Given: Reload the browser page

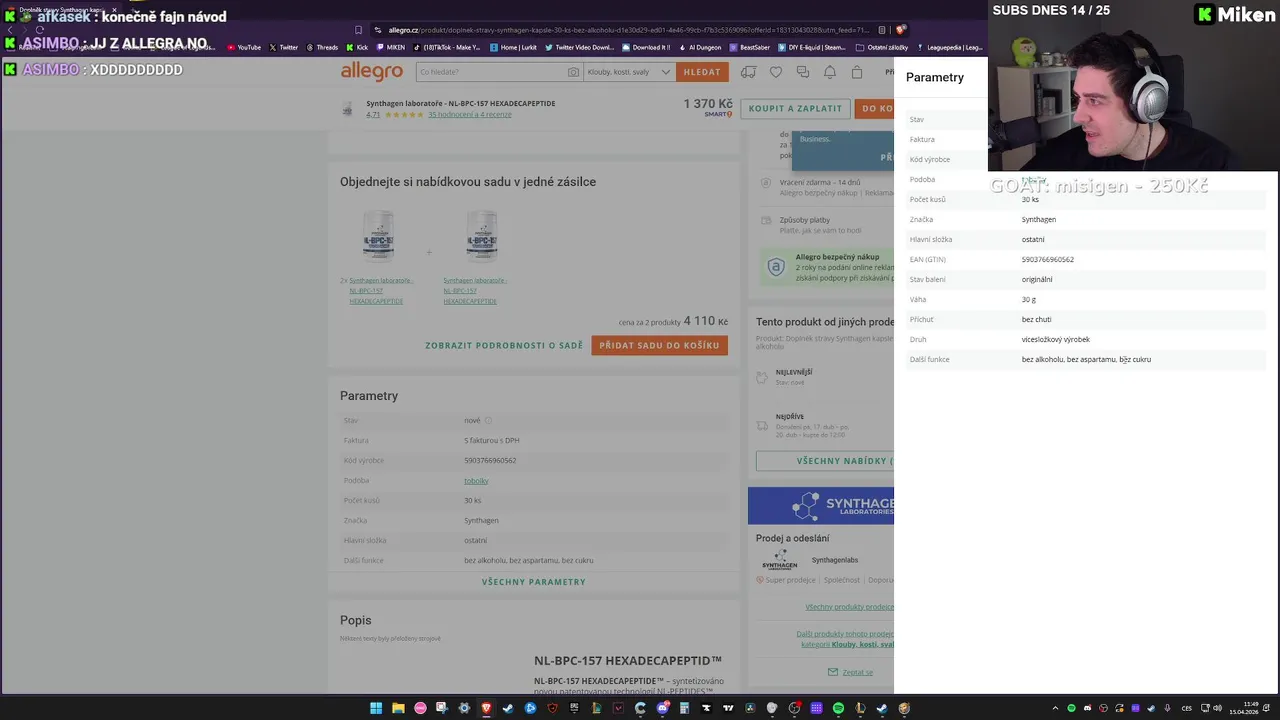Looking at the screenshot, I should click(39, 30).
